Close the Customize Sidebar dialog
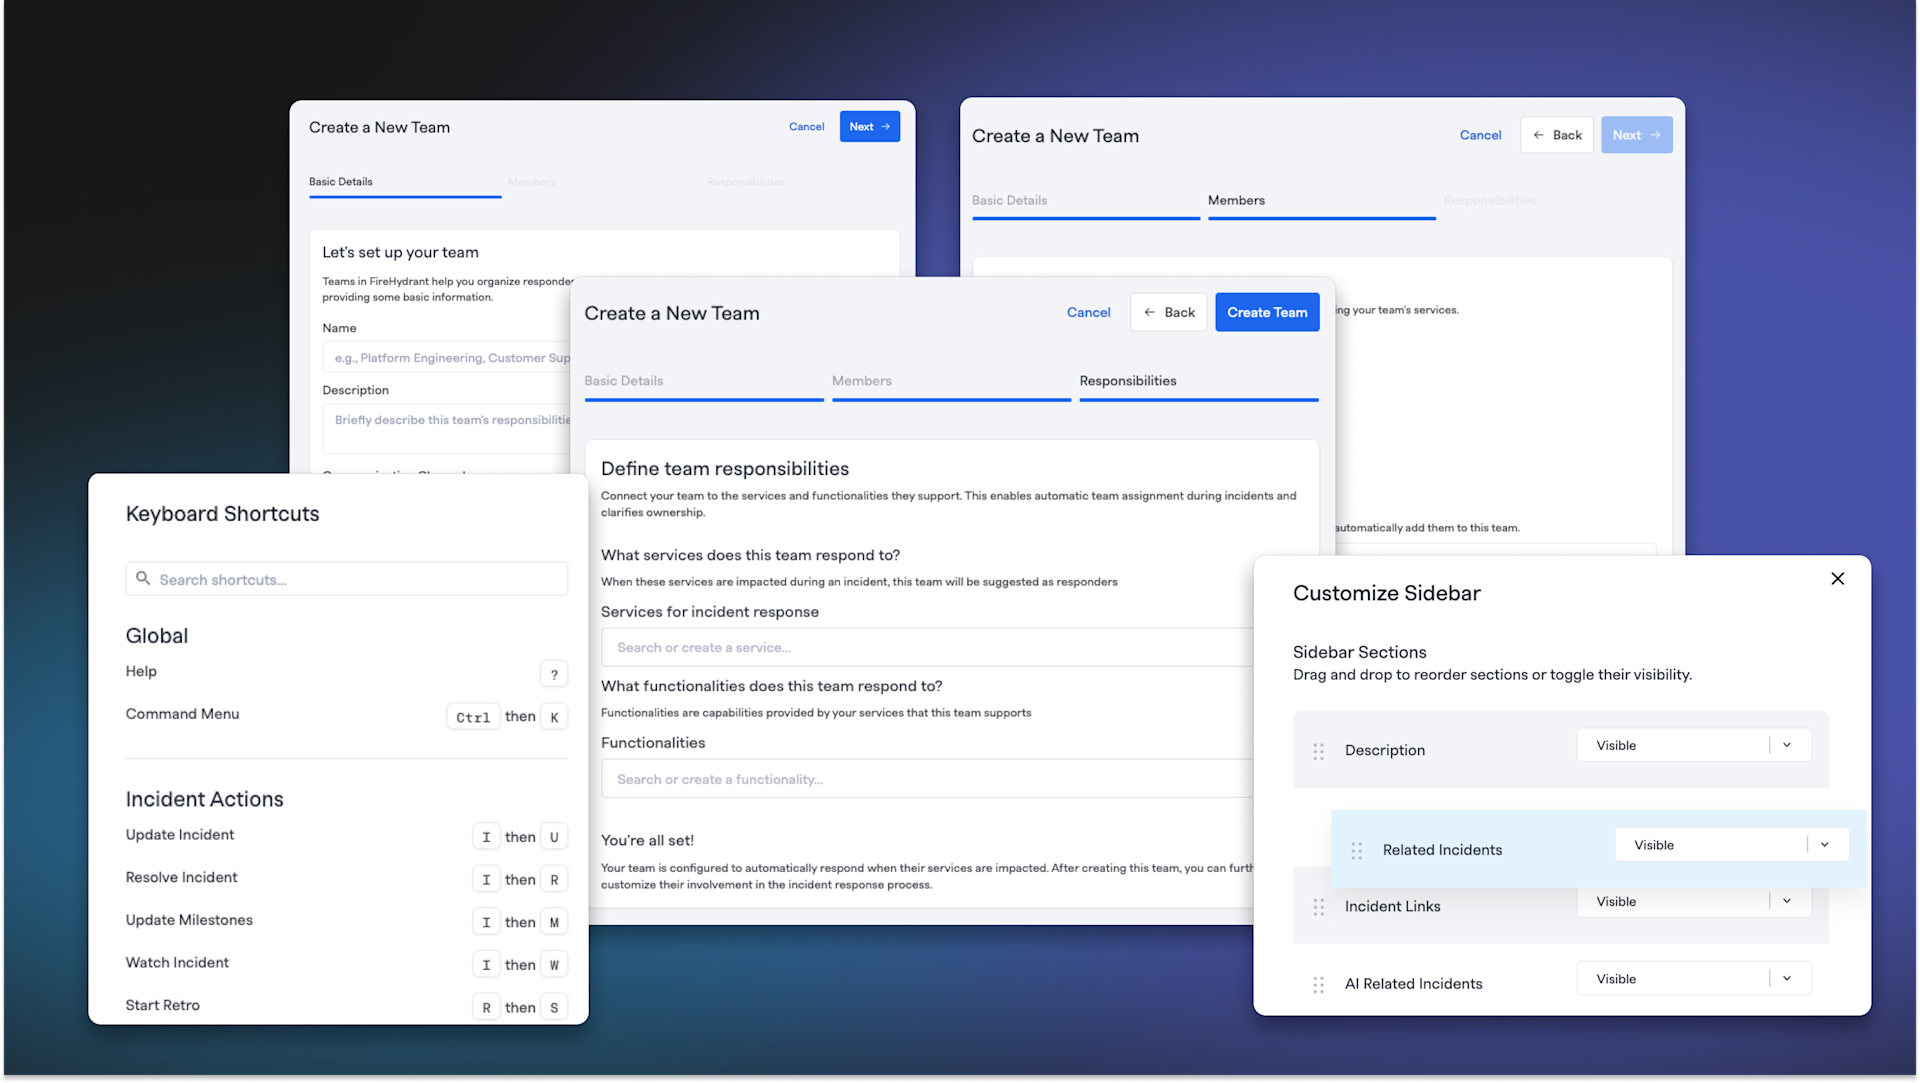Screen dimensions: 1920x1083 1837,579
